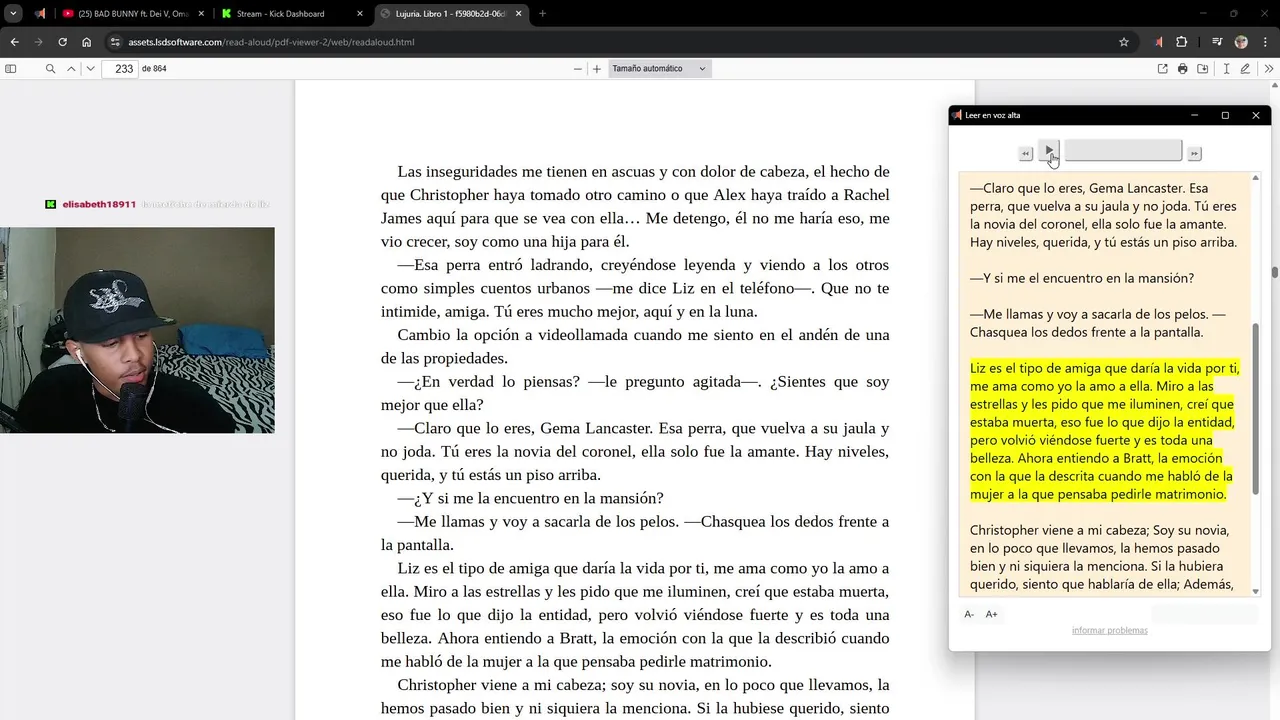The height and width of the screenshot is (720, 1280).
Task: Click '—Y si me el encuentro en la mansión?' line
Action: [x=1082, y=278]
